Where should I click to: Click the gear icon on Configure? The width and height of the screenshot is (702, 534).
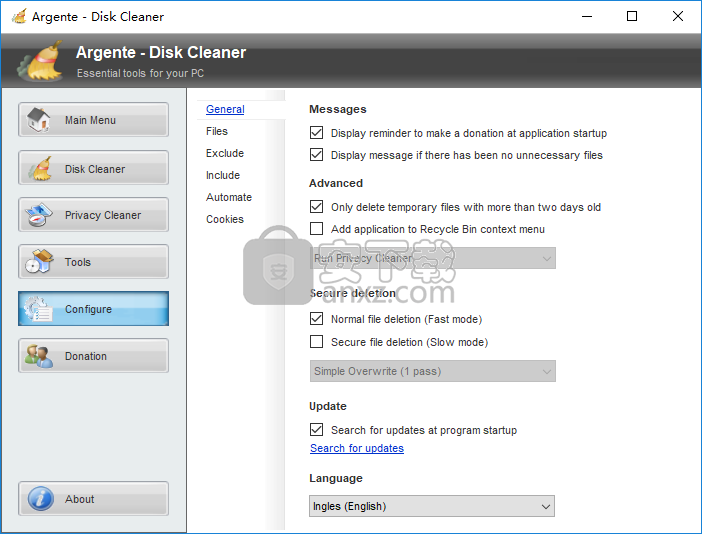(x=38, y=309)
